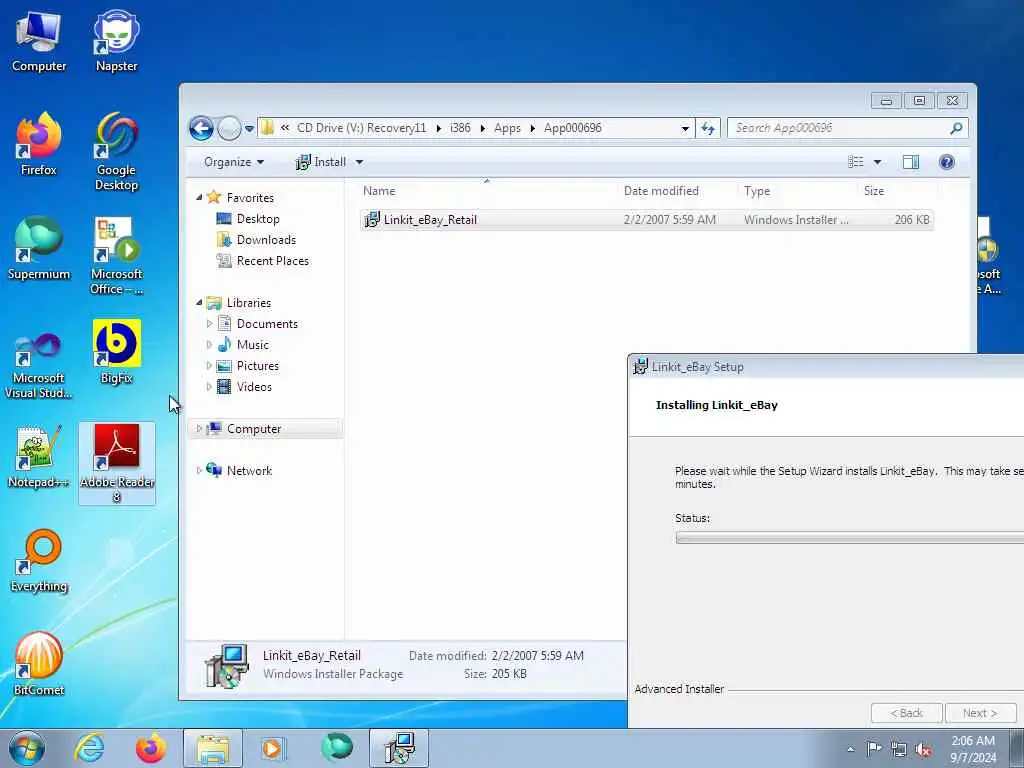The width and height of the screenshot is (1024, 768).
Task: Switch to installer taskbar button
Action: click(x=399, y=748)
